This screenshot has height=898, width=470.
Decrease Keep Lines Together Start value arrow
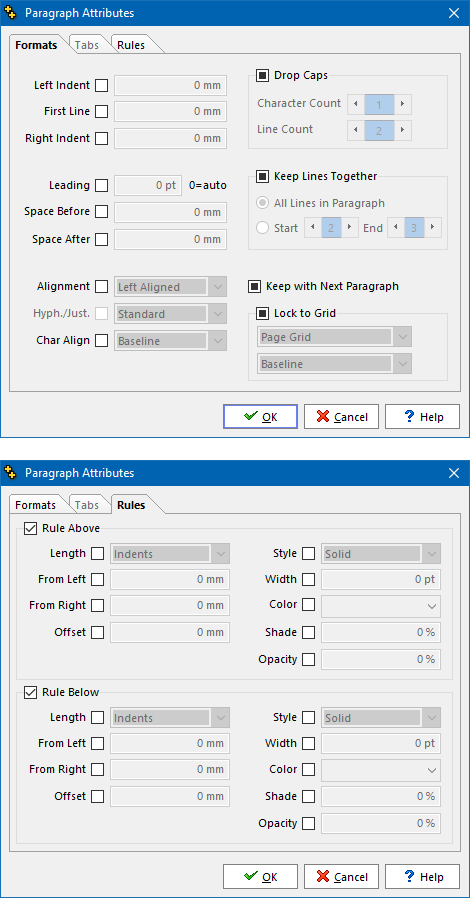312,227
